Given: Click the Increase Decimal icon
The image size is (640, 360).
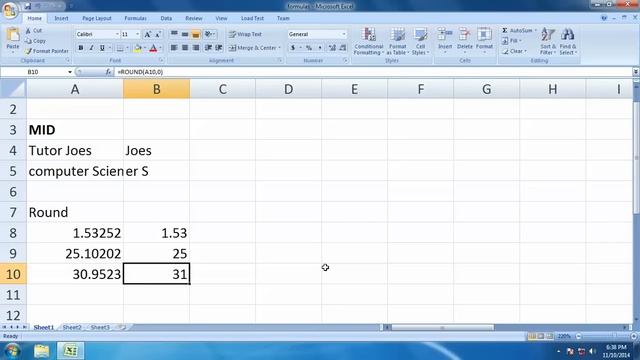Looking at the screenshot, I should (332, 48).
